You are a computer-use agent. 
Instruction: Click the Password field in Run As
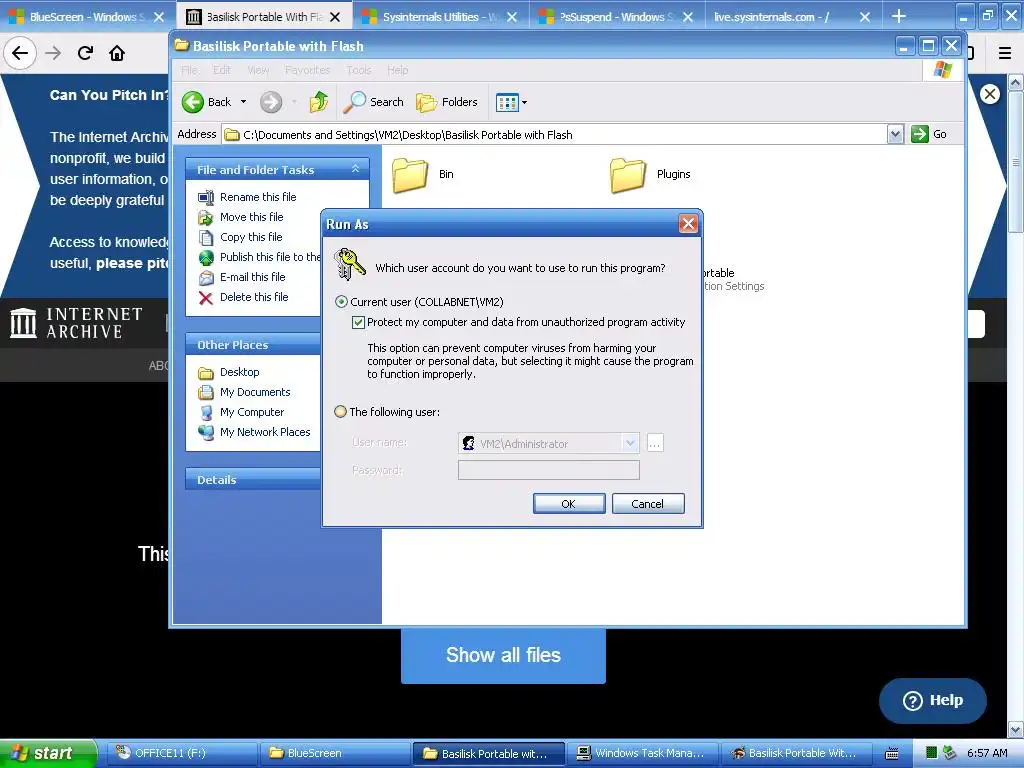pos(549,470)
